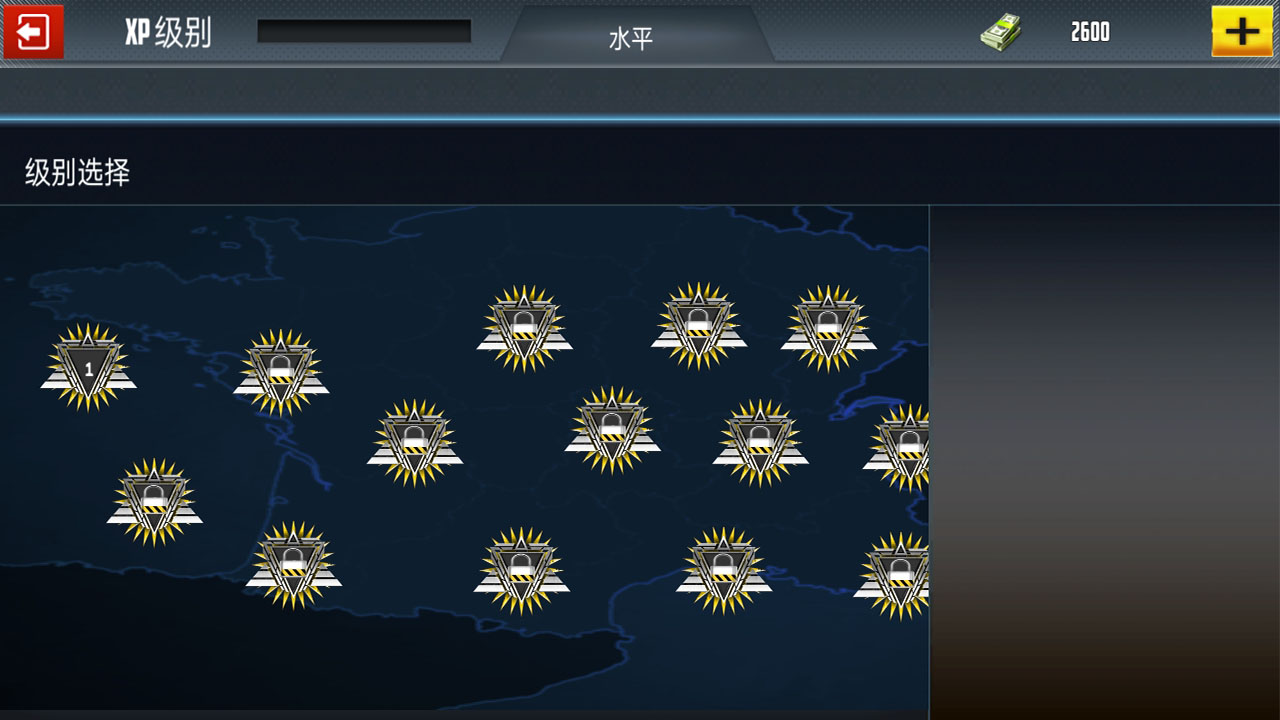This screenshot has height=720, width=1280.
Task: Tap the locked badge just below level 1
Action: click(154, 502)
